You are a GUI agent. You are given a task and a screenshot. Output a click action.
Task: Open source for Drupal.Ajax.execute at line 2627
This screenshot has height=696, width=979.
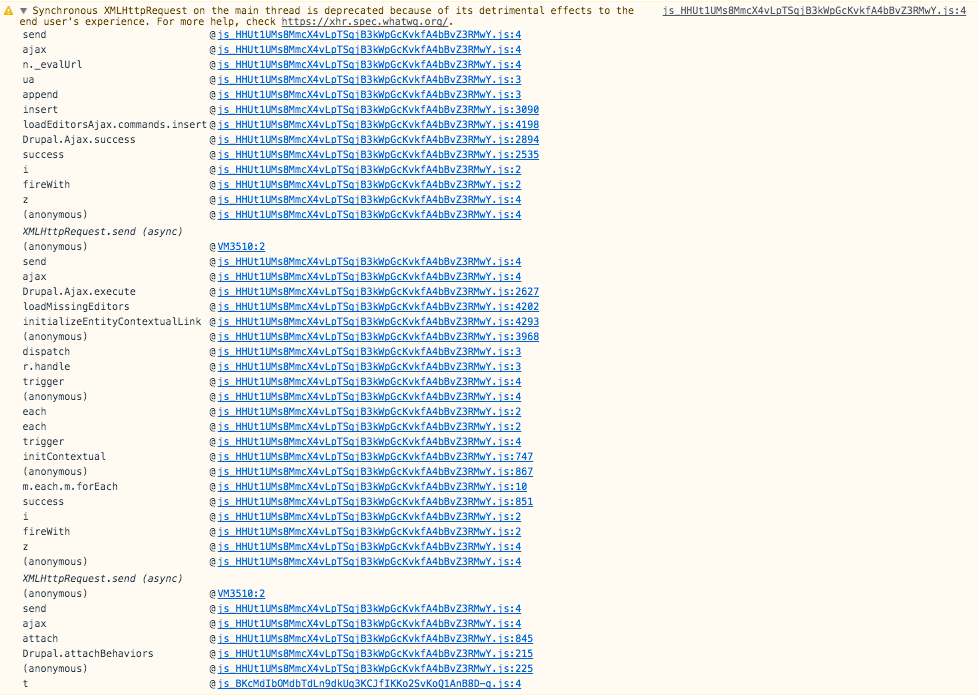(x=376, y=291)
